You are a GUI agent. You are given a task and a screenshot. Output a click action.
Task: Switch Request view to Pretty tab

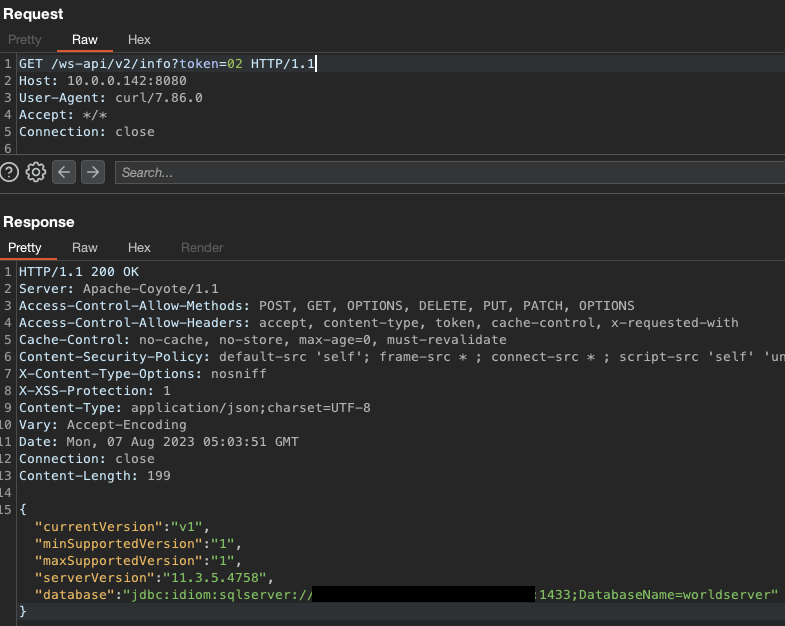(x=25, y=40)
